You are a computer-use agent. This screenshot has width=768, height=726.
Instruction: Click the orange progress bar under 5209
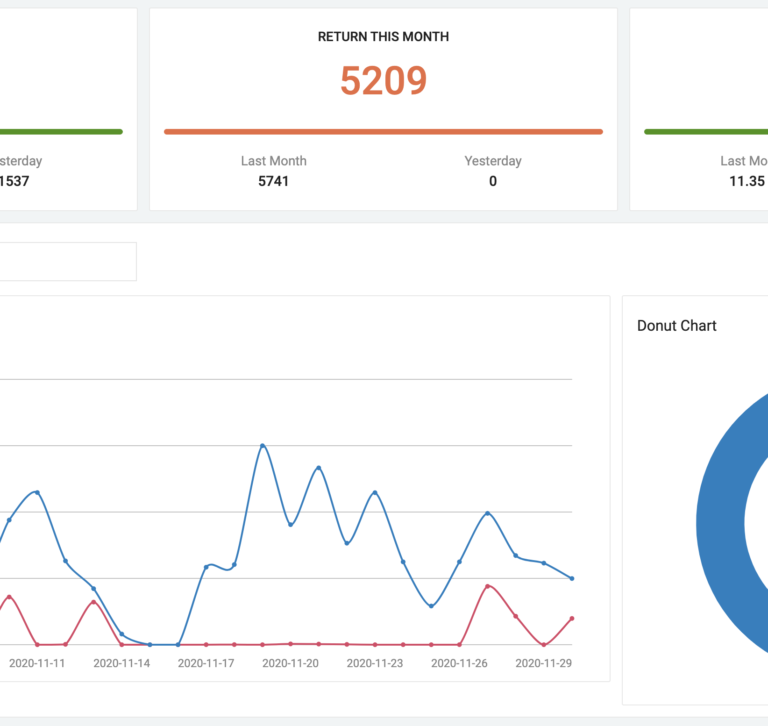pyautogui.click(x=383, y=131)
